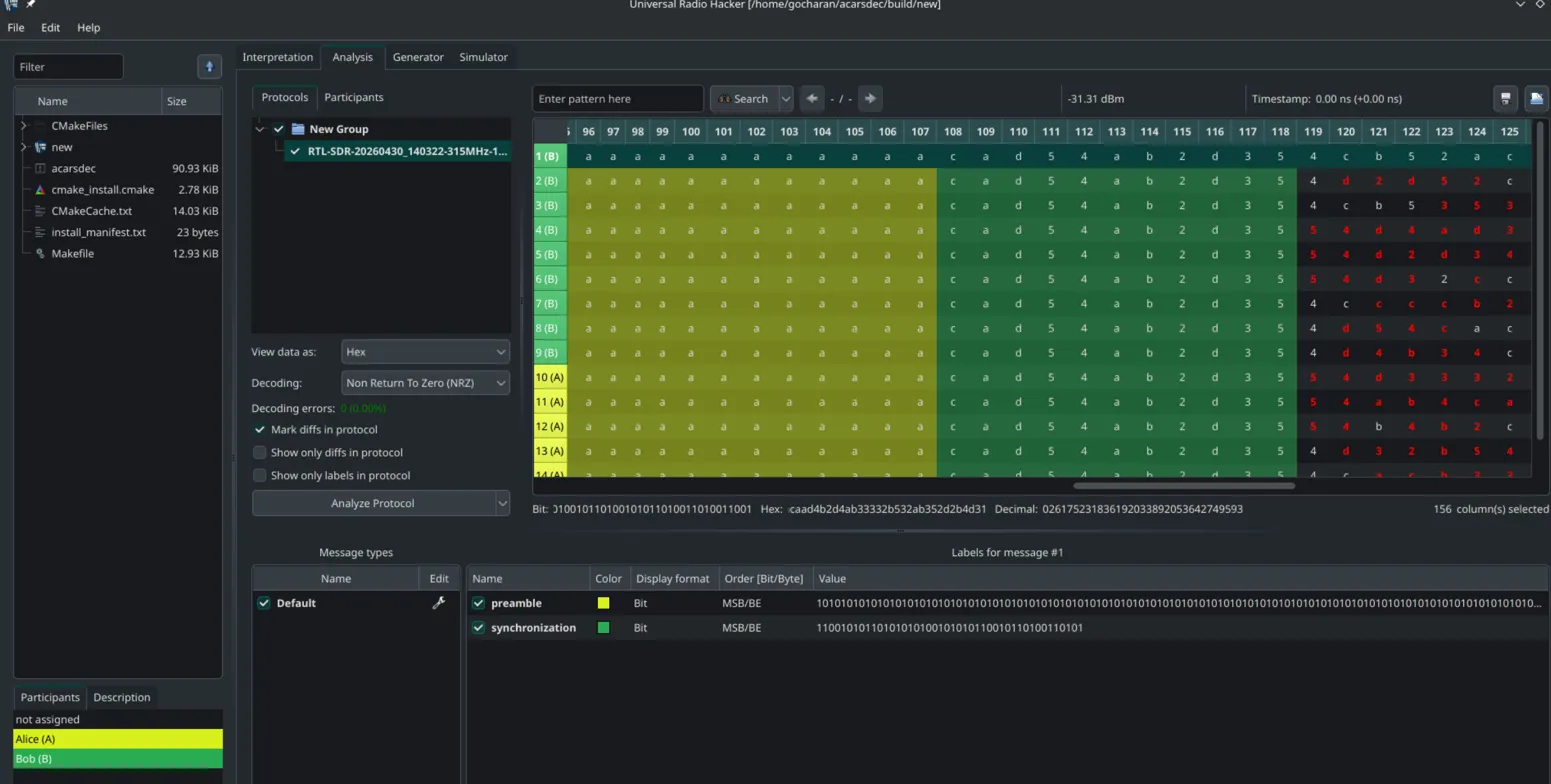
Task: Click the green synchronization color swatch
Action: point(603,628)
